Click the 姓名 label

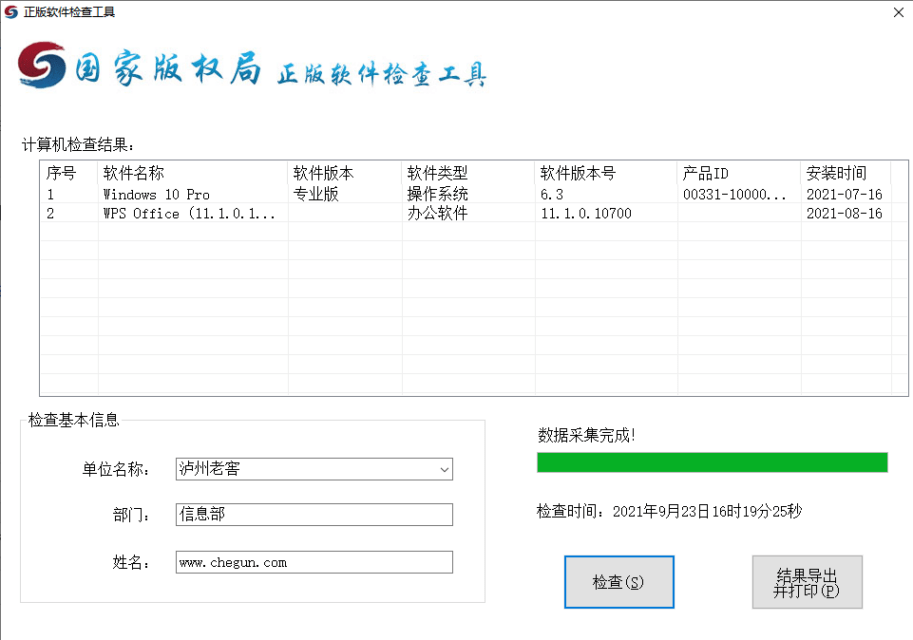pos(131,563)
